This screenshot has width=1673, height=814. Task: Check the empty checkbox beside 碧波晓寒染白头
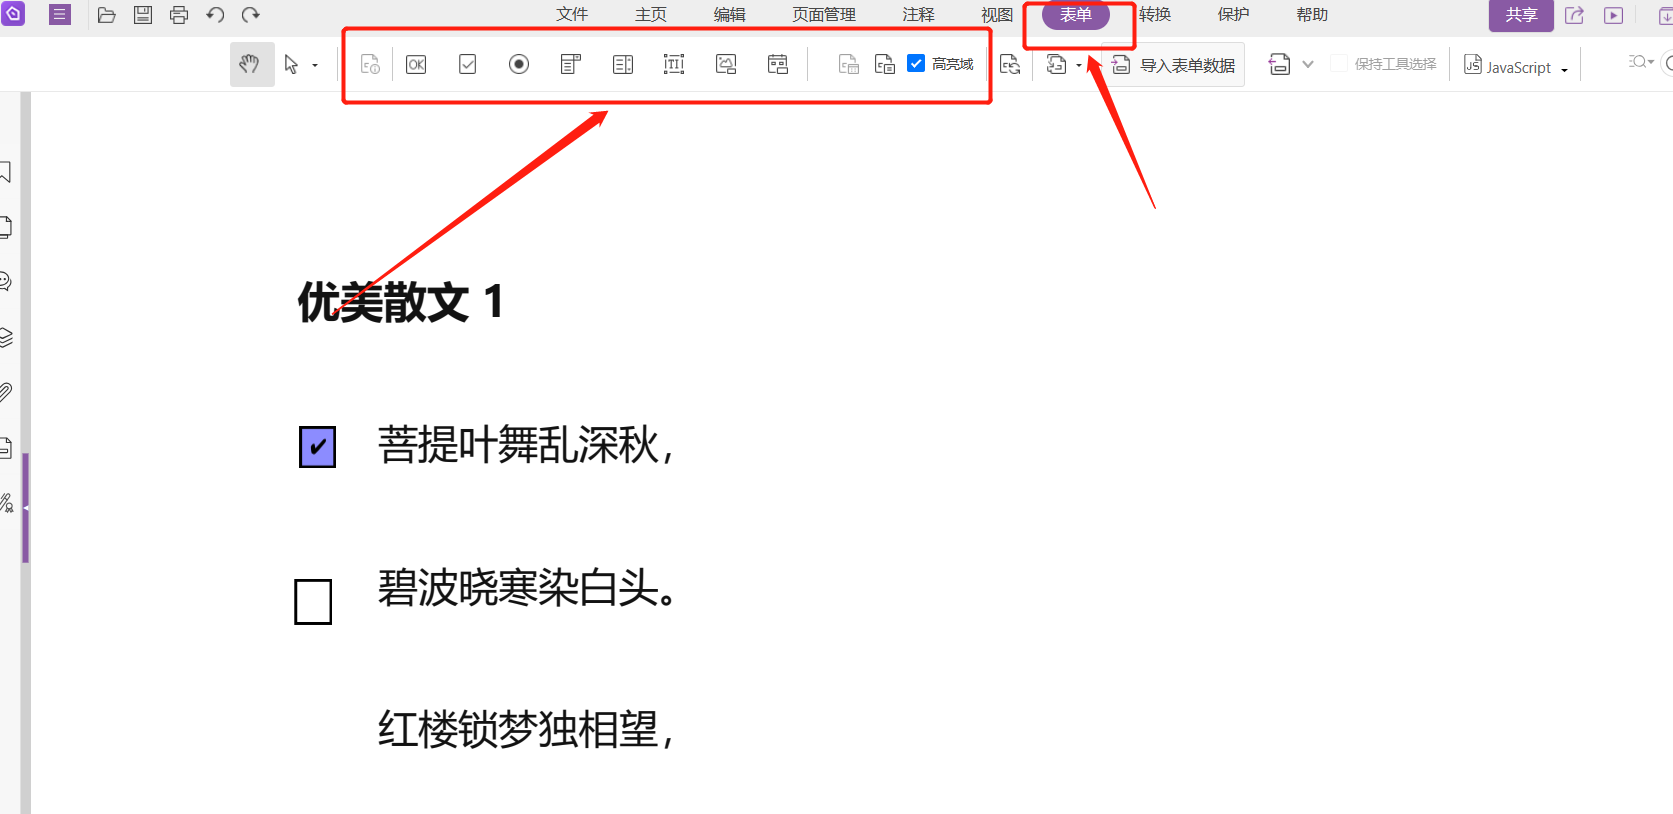313,602
